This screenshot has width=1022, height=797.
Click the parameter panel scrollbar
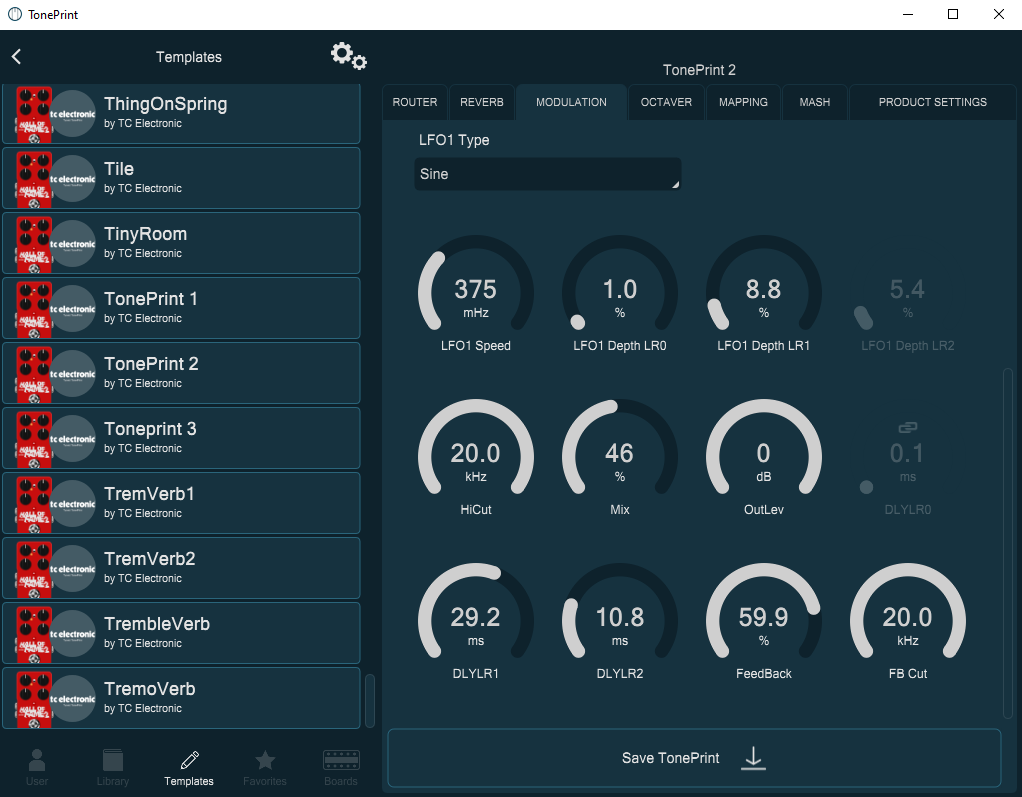click(1008, 544)
